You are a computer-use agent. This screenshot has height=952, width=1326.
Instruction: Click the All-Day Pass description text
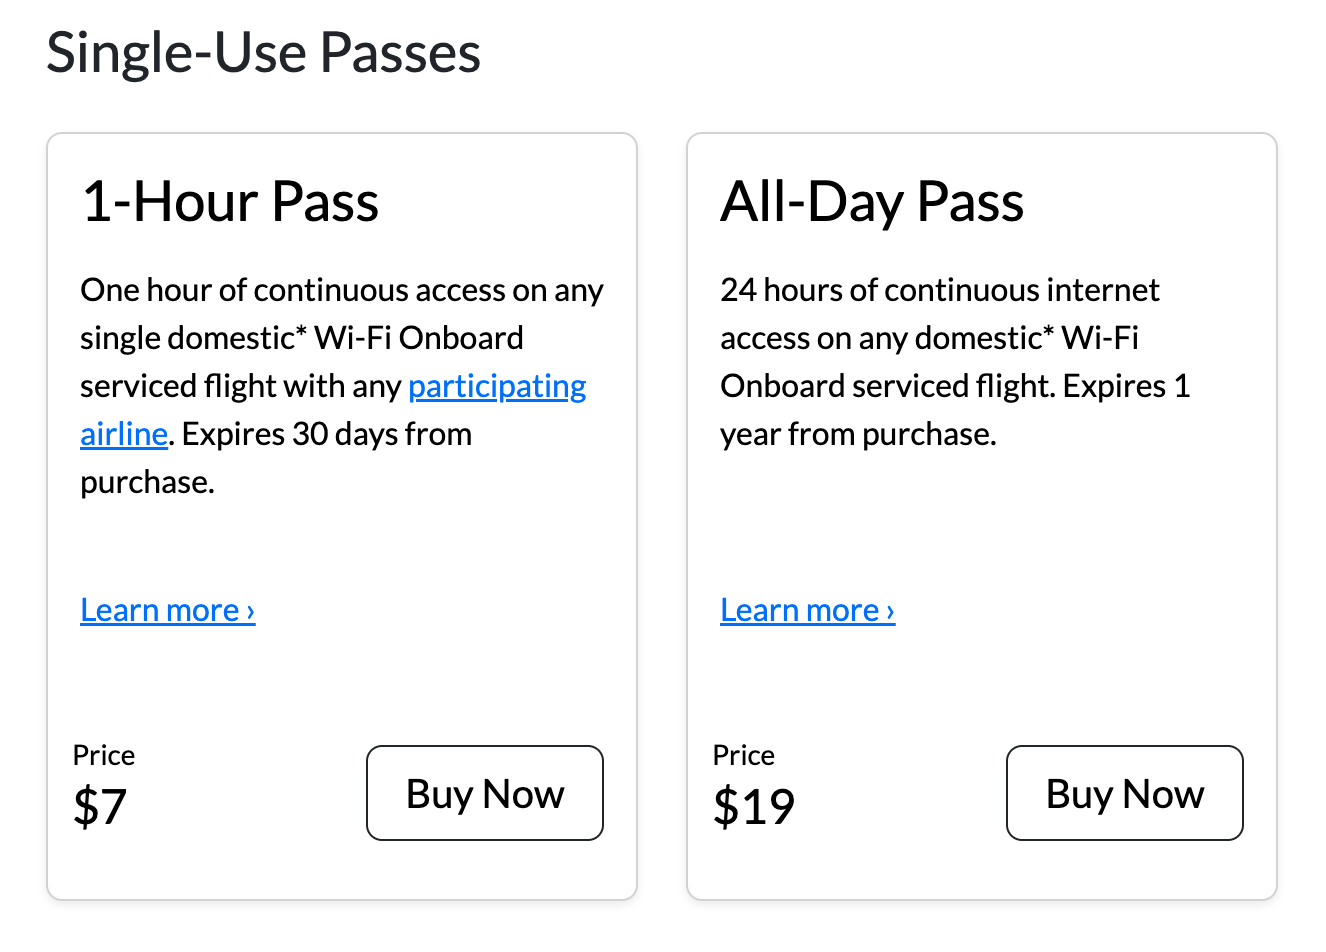point(955,361)
